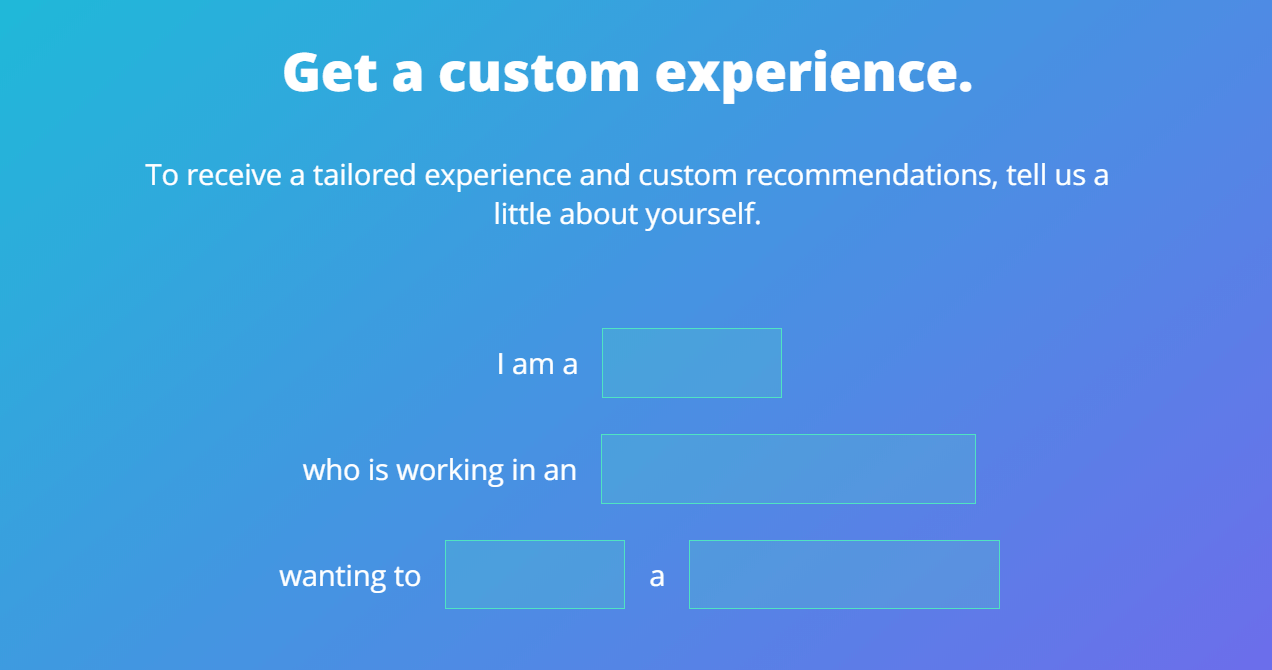
Task: Expand the dropdown right after "wanting to"
Action: pyautogui.click(x=535, y=574)
